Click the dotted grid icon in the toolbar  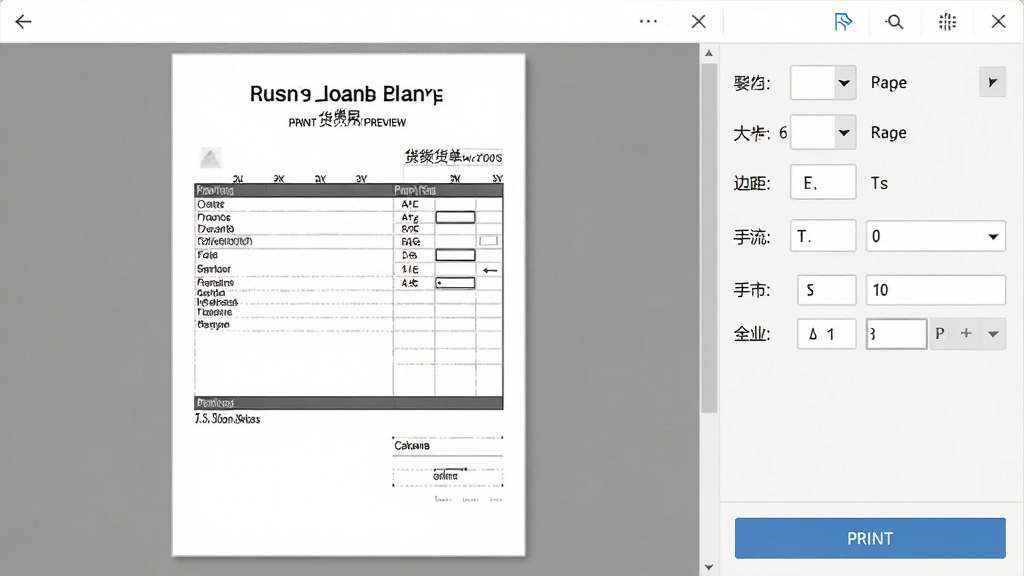[948, 22]
